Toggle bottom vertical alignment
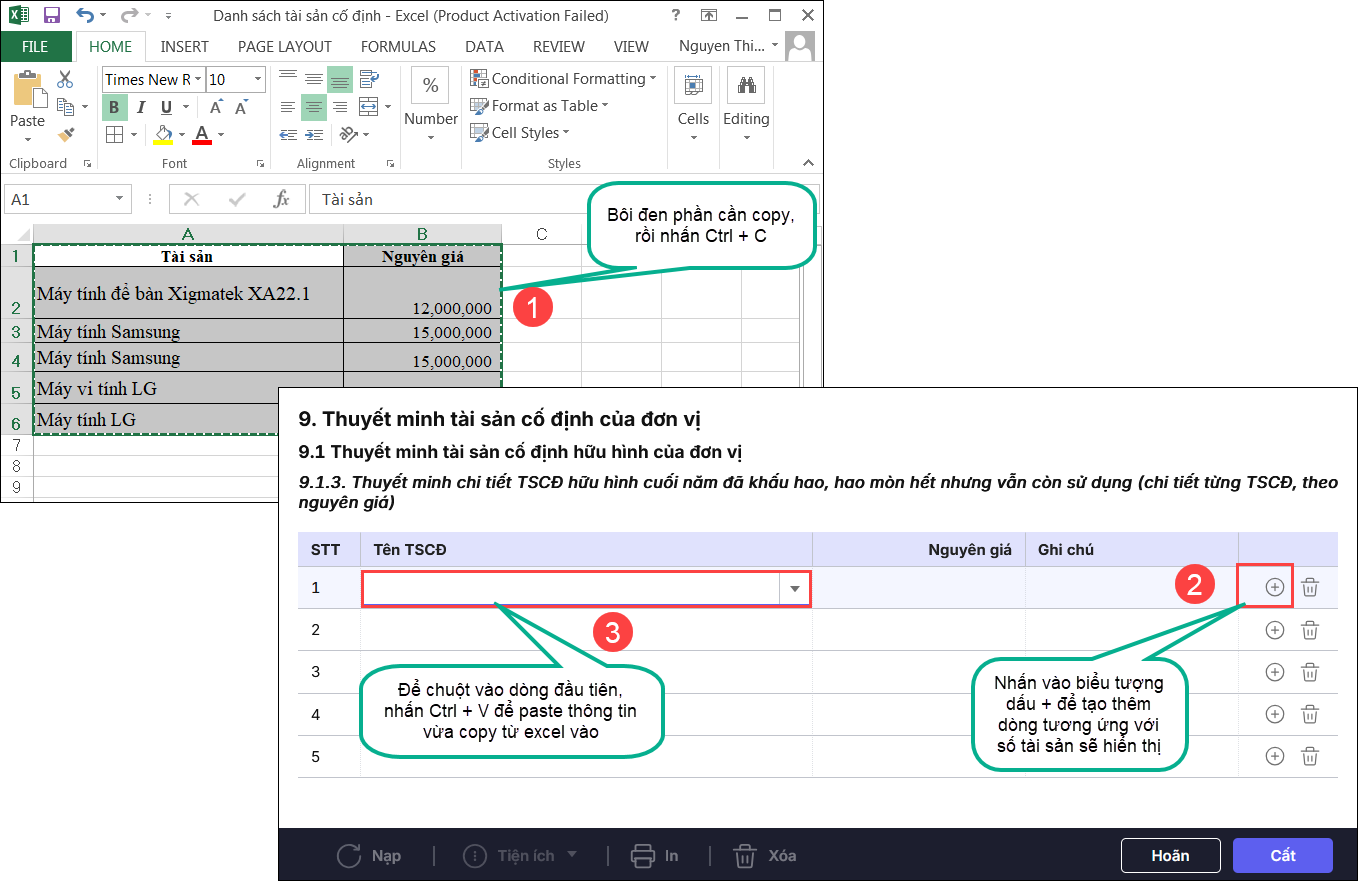 tap(340, 79)
